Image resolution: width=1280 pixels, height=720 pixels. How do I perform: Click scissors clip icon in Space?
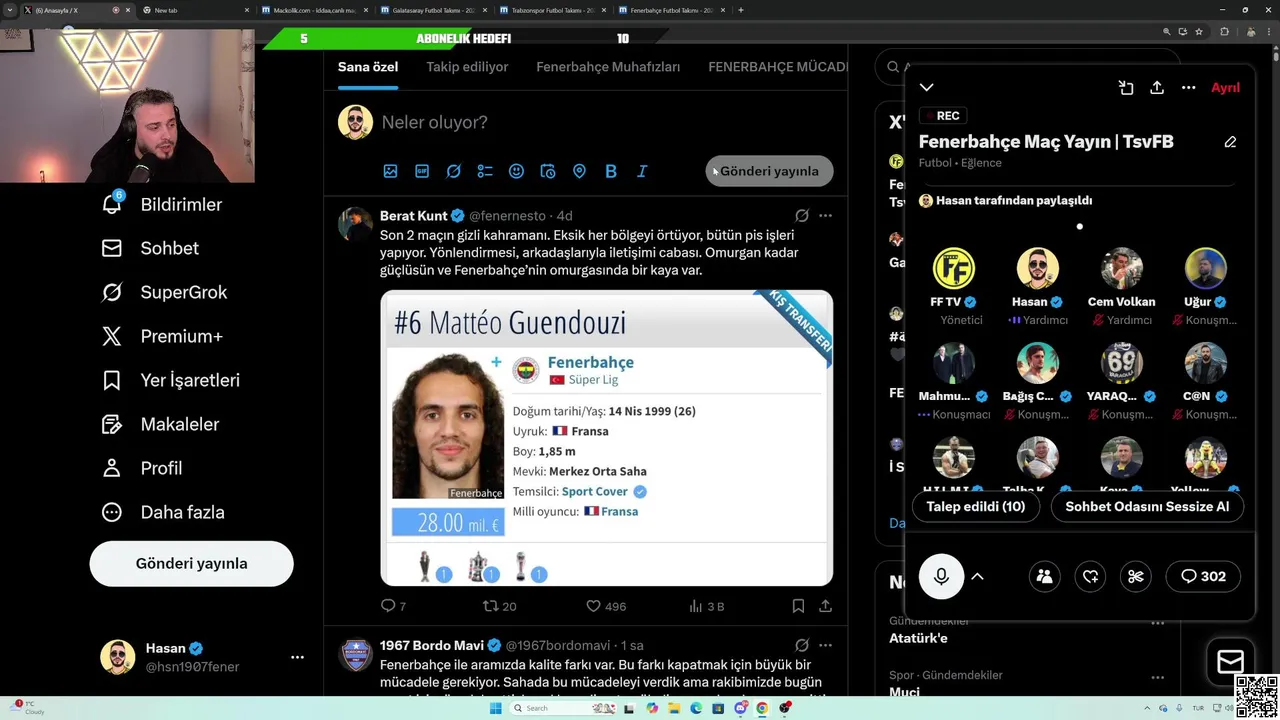pyautogui.click(x=1136, y=576)
